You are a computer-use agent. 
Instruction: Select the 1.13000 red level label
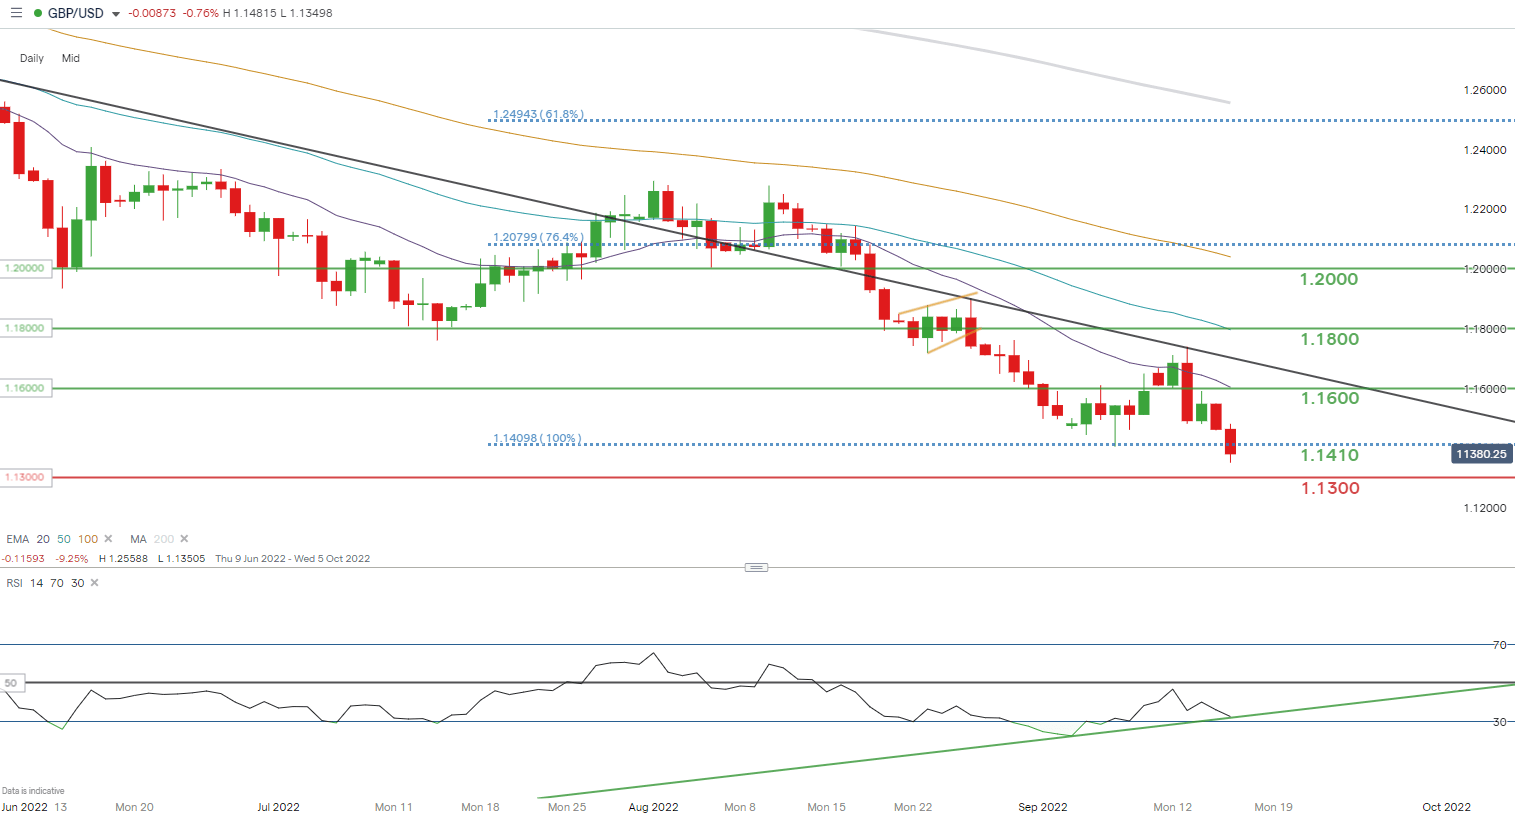coord(25,477)
